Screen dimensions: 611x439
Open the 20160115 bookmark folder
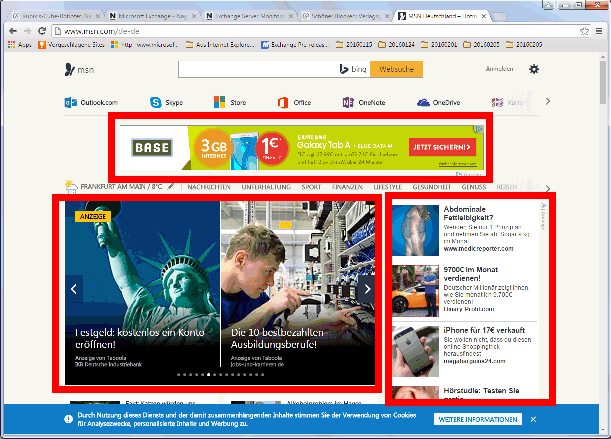(x=354, y=45)
